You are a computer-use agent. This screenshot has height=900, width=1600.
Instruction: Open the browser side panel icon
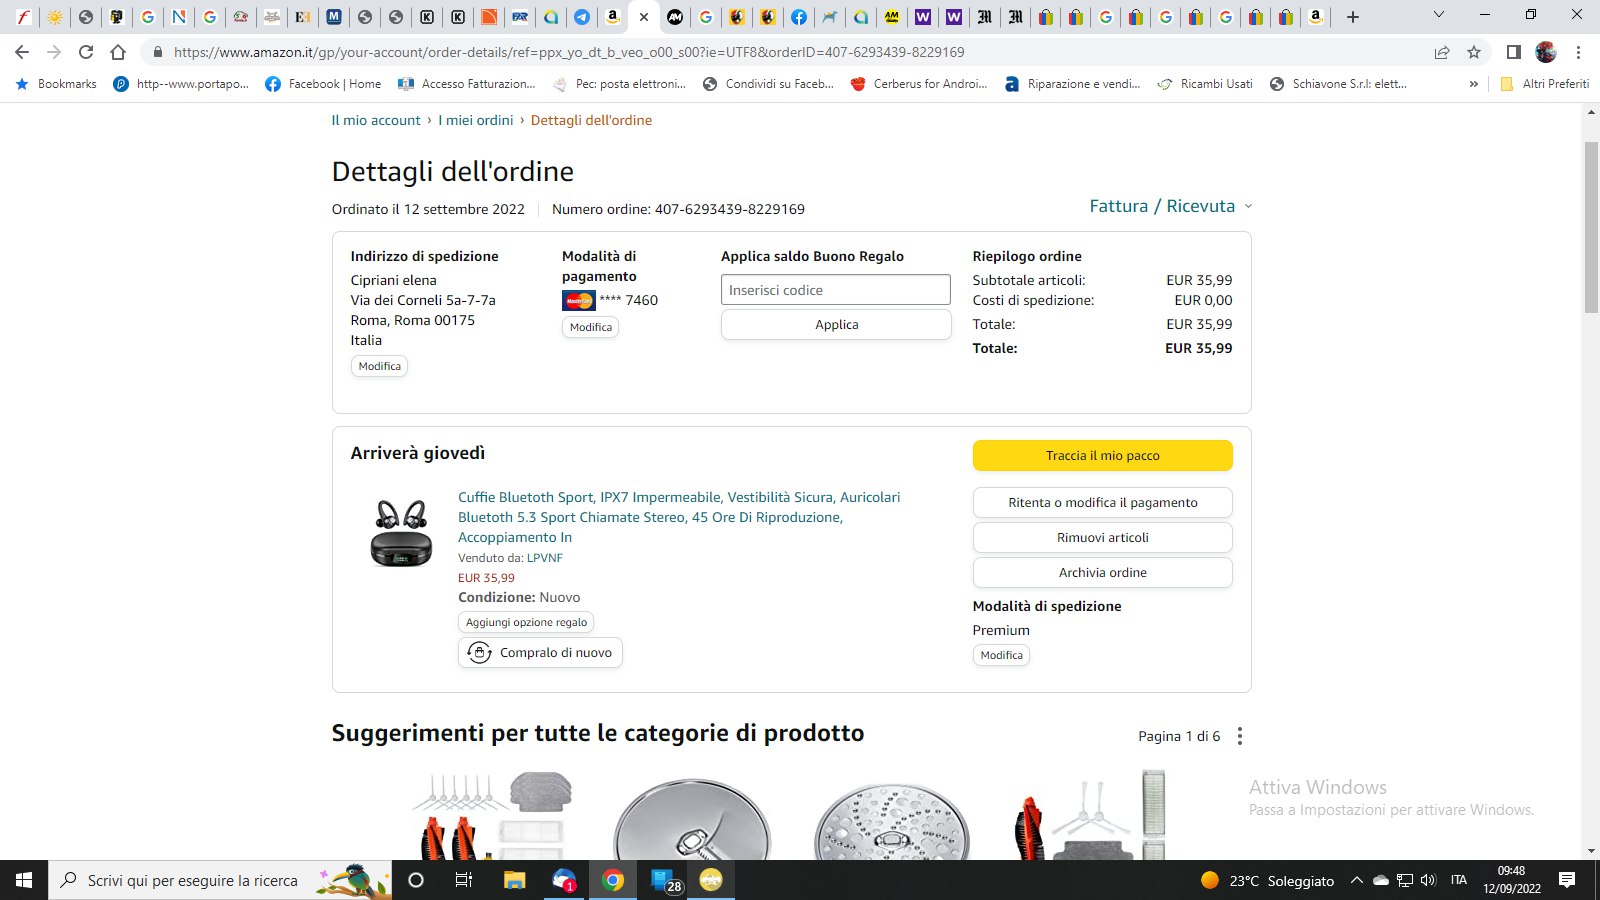(x=1513, y=52)
